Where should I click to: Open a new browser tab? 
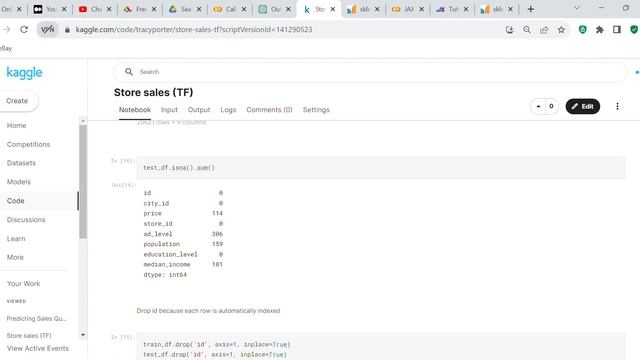[531, 9]
